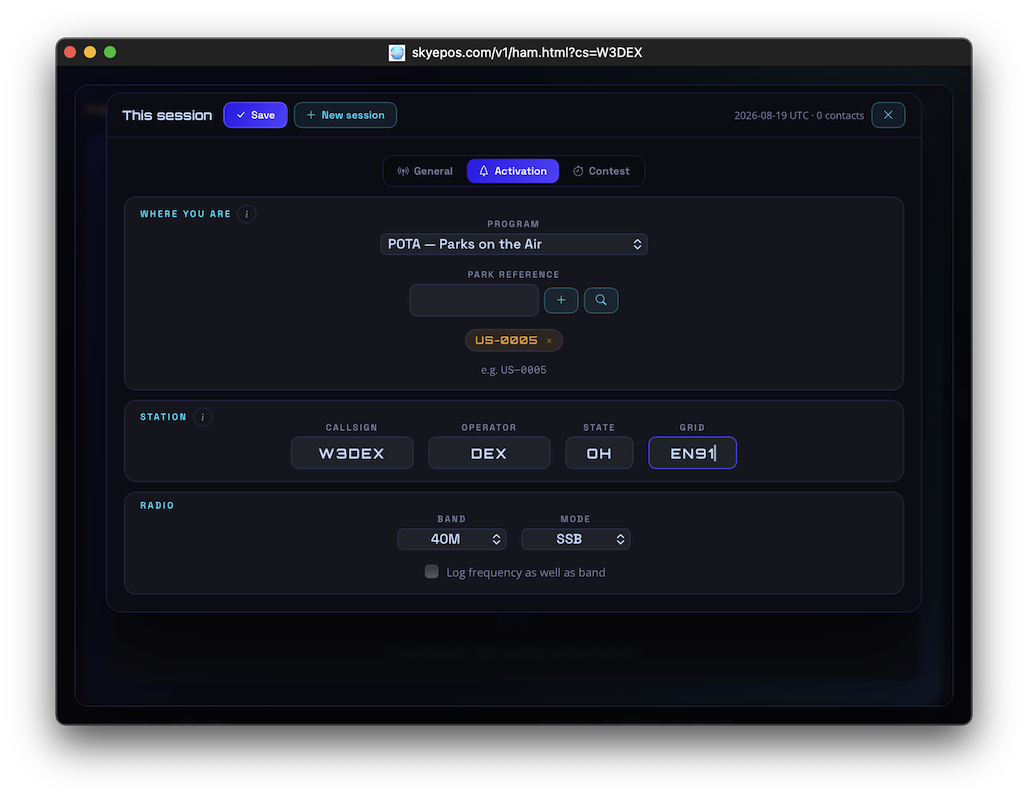Show info for Station section
The height and width of the screenshot is (799, 1028).
[x=203, y=417]
